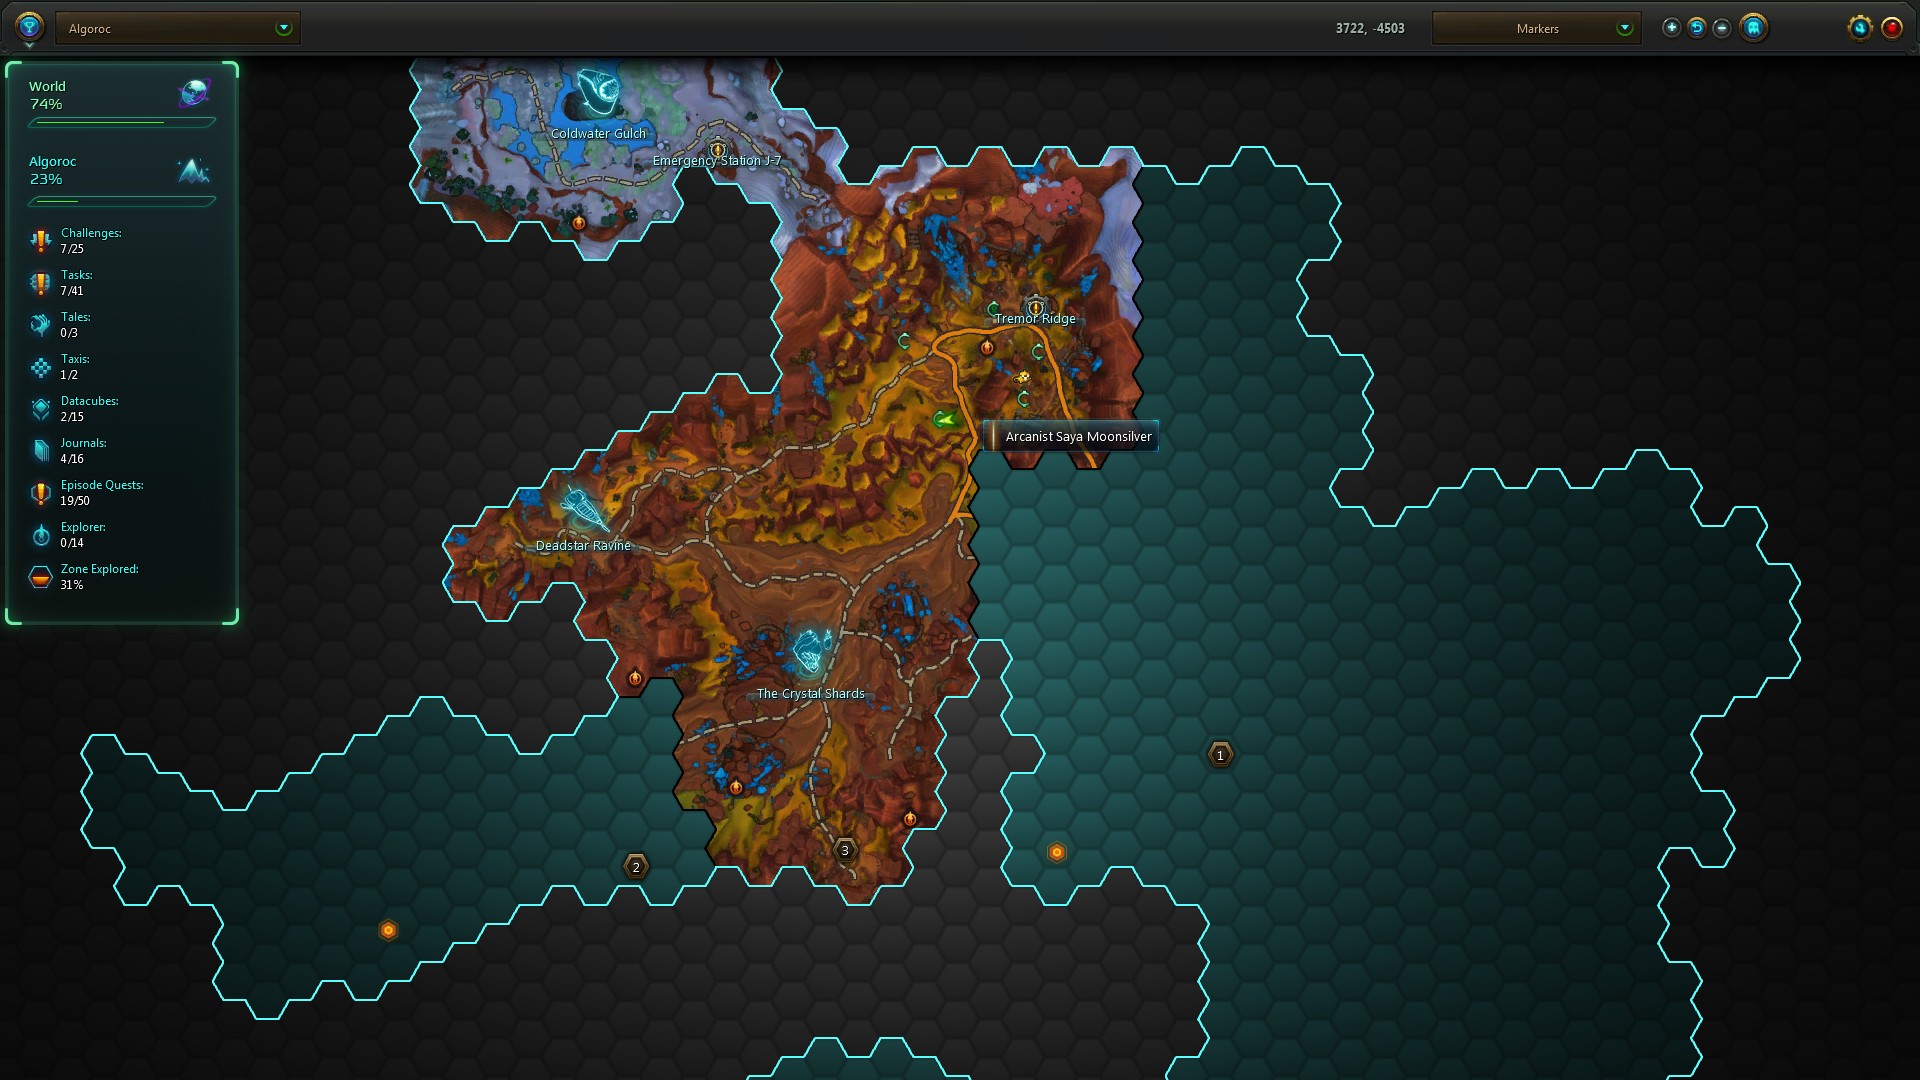Image resolution: width=1920 pixels, height=1080 pixels.
Task: Click the Tremor Ridge quest hub marker
Action: pyautogui.click(x=1035, y=306)
